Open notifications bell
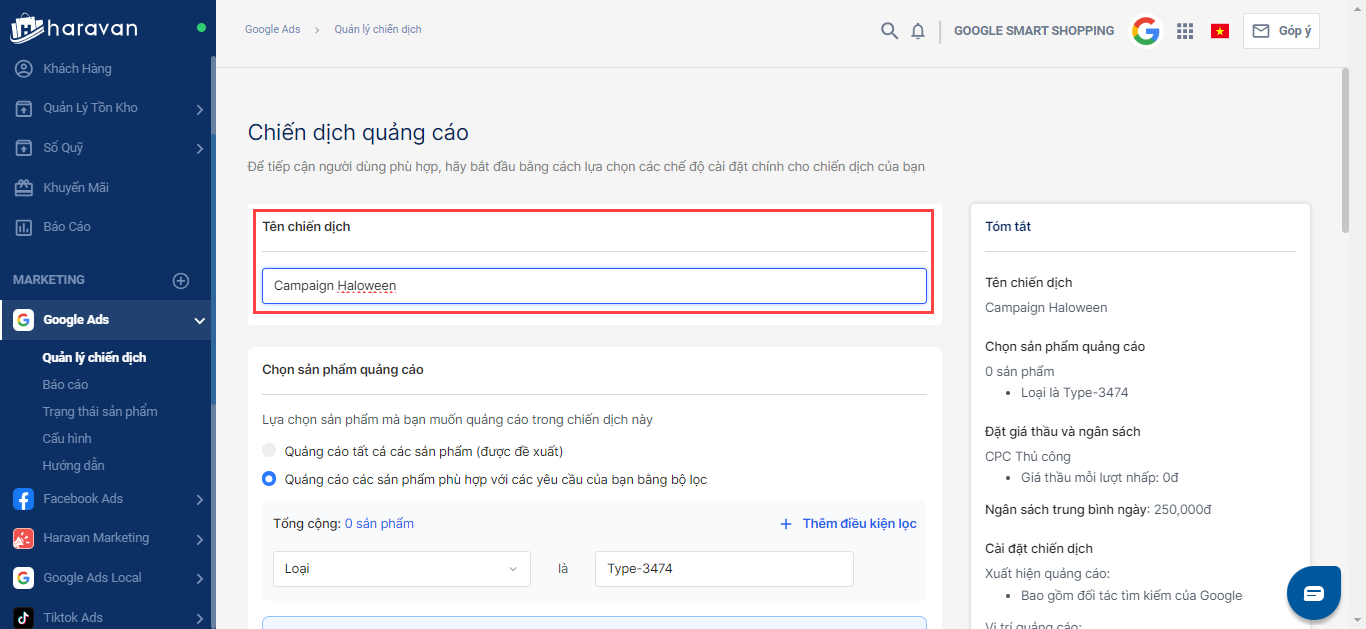 [x=918, y=31]
